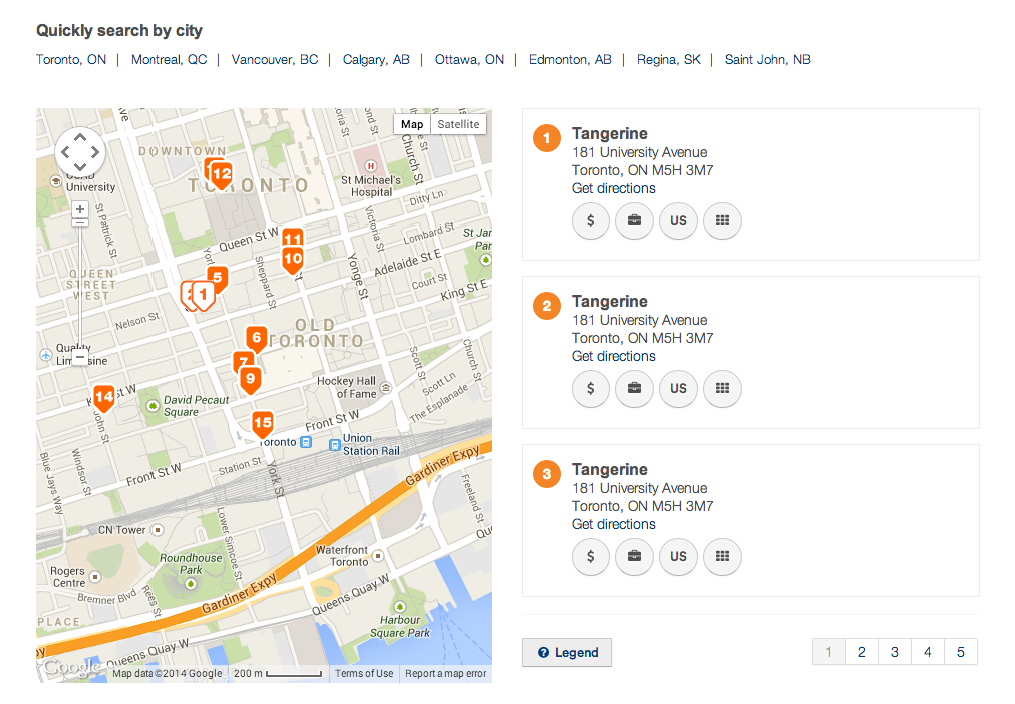
Task: Click Report a map error
Action: pyautogui.click(x=445, y=674)
